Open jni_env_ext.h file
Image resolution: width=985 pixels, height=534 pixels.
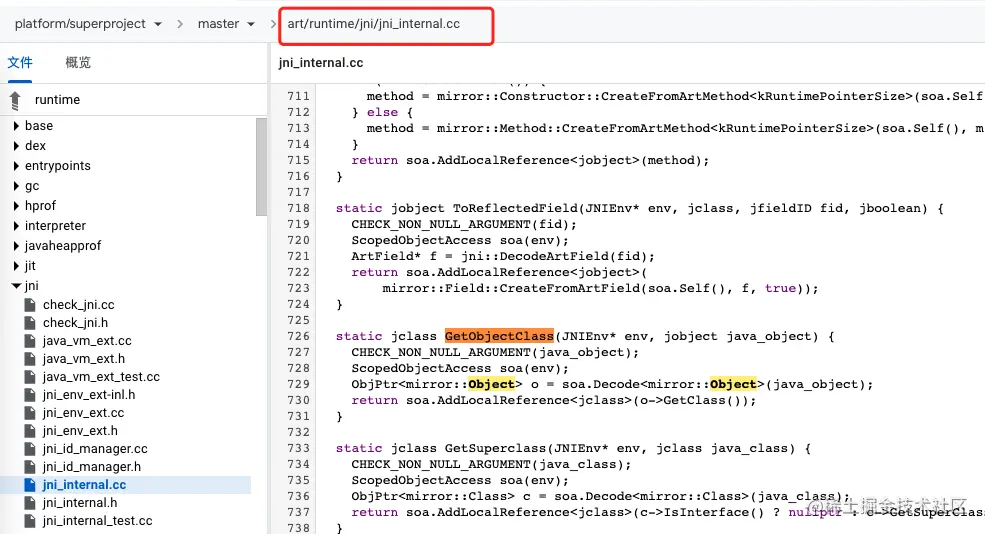point(80,431)
